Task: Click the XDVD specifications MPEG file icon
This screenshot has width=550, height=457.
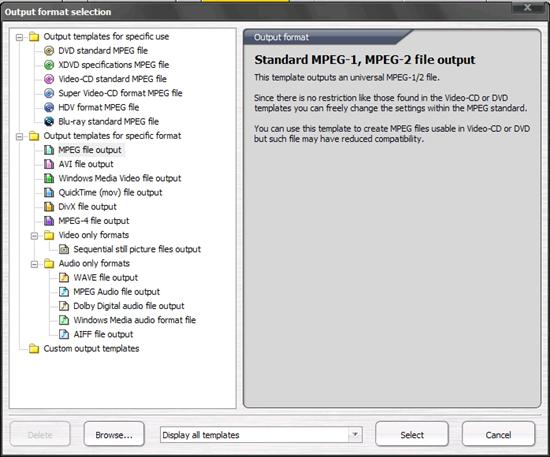Action: (49, 65)
